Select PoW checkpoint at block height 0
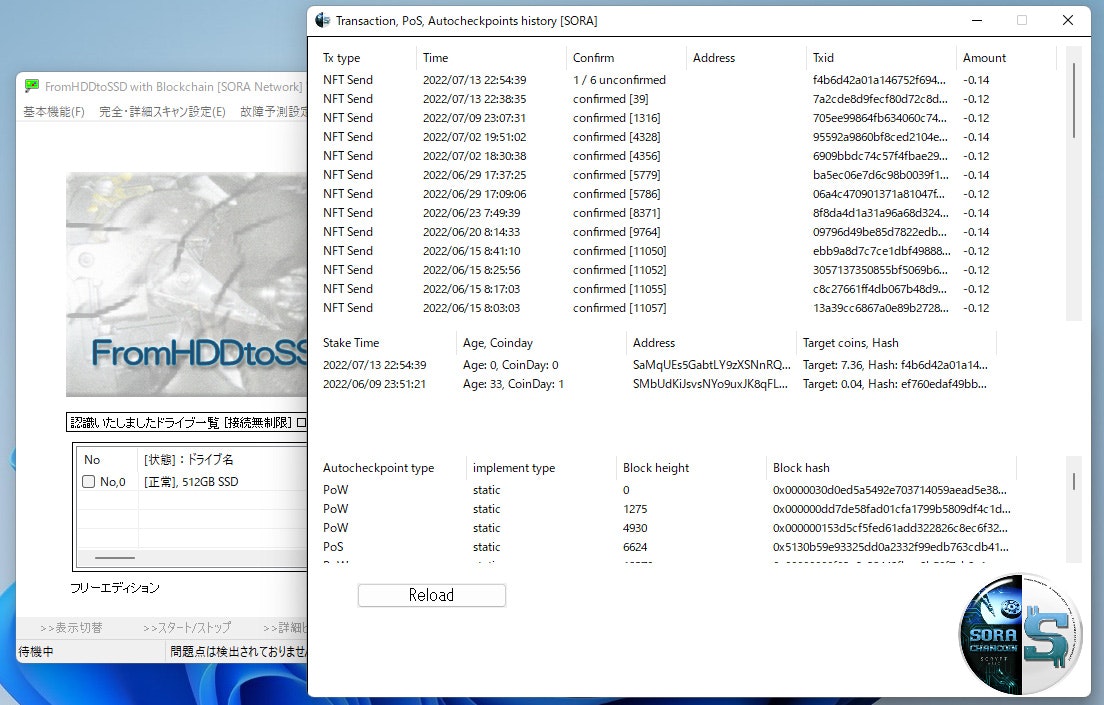Viewport: 1104px width, 705px height. point(667,490)
